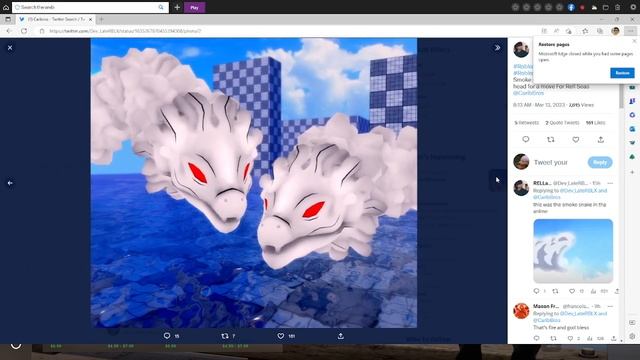View the 2 Quote Tweets list
640x360 pixels.
(x=562, y=122)
